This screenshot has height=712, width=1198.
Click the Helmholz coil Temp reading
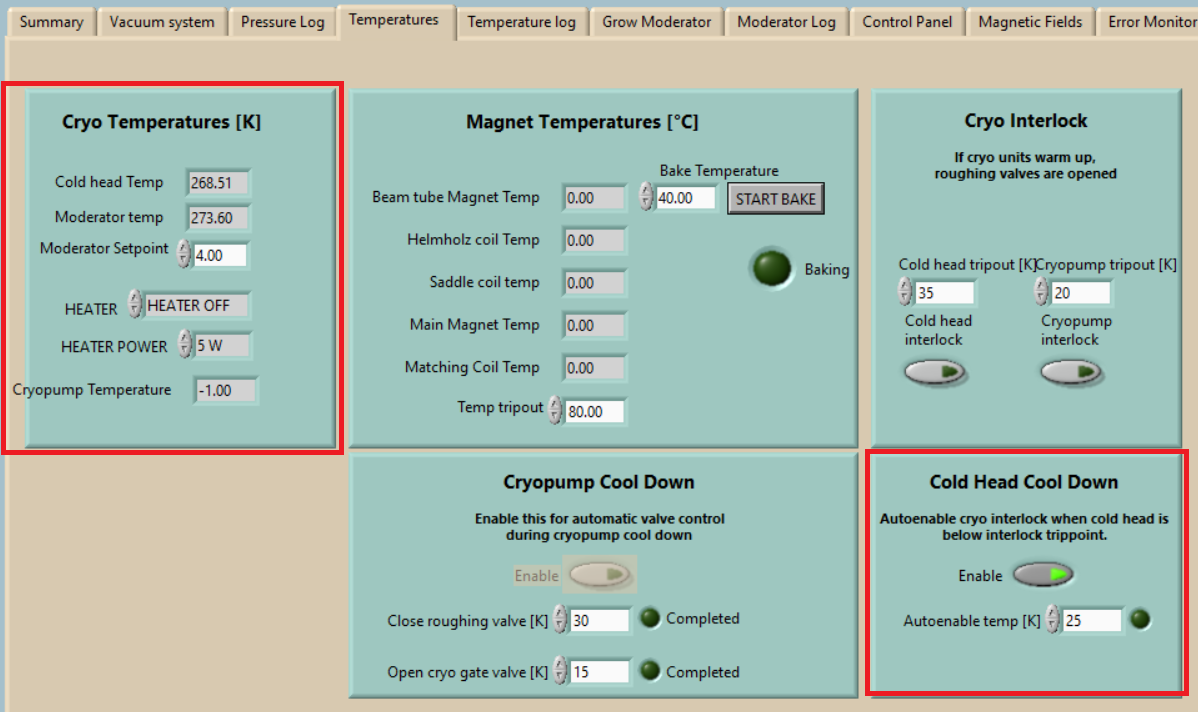tap(594, 241)
